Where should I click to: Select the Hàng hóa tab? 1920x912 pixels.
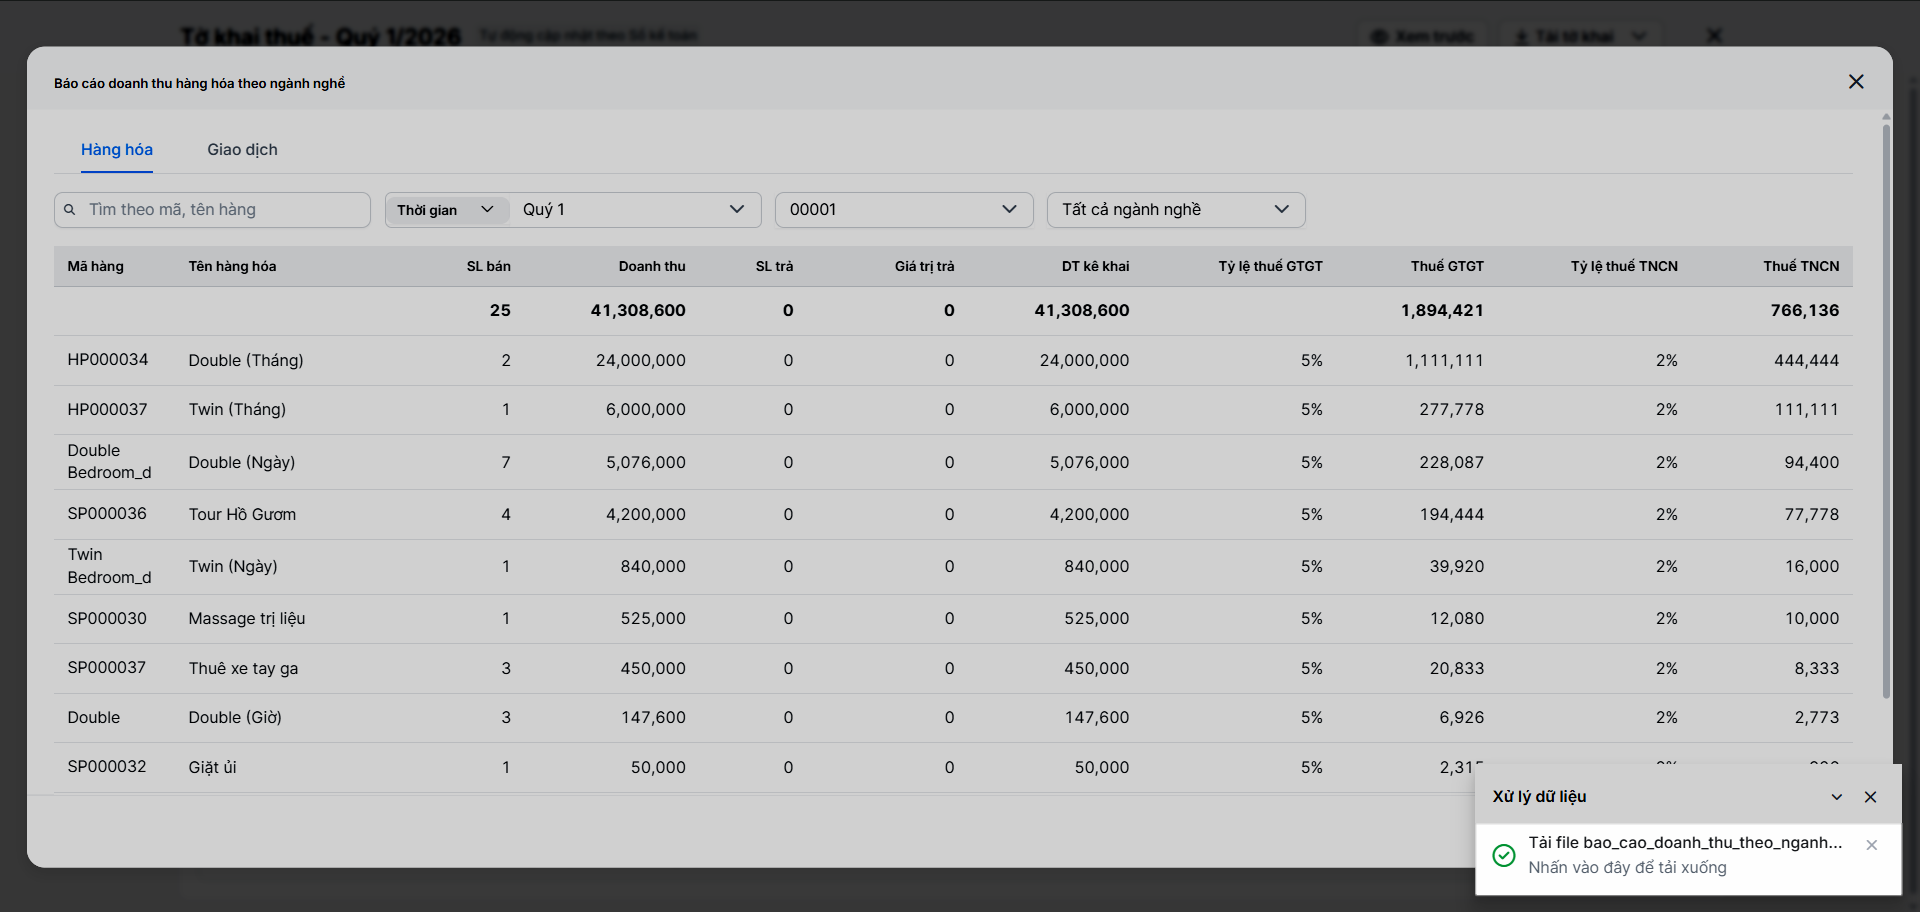[x=117, y=150]
